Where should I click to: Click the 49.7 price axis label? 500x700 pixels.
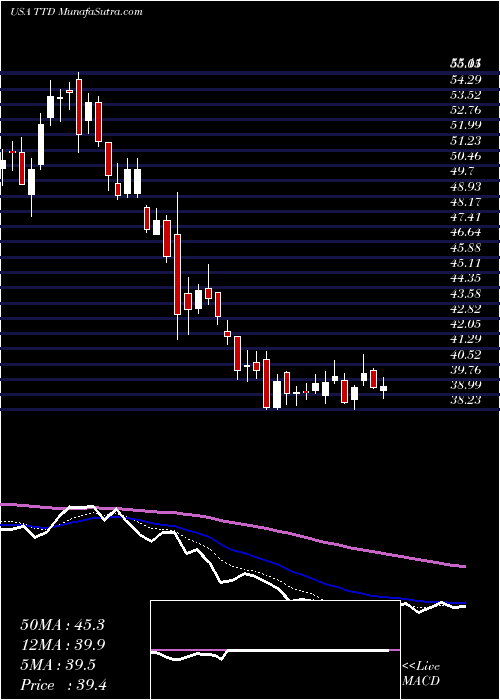click(462, 171)
